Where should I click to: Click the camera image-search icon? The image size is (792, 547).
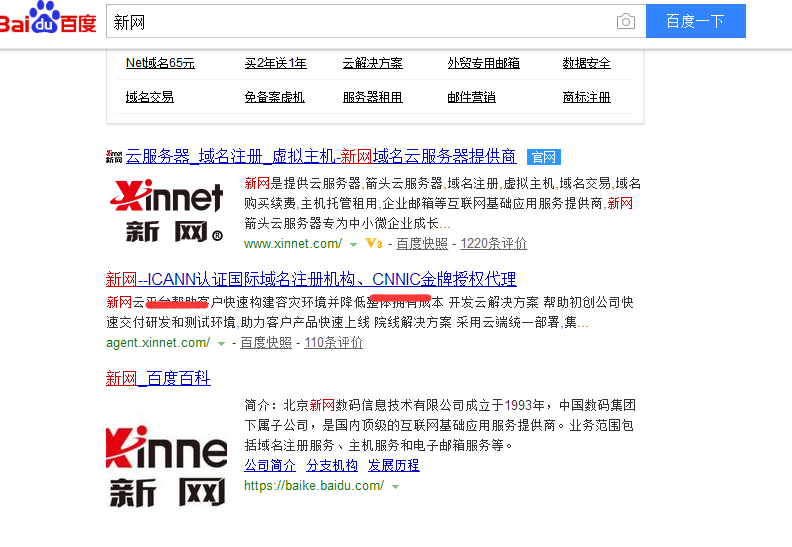pos(626,21)
